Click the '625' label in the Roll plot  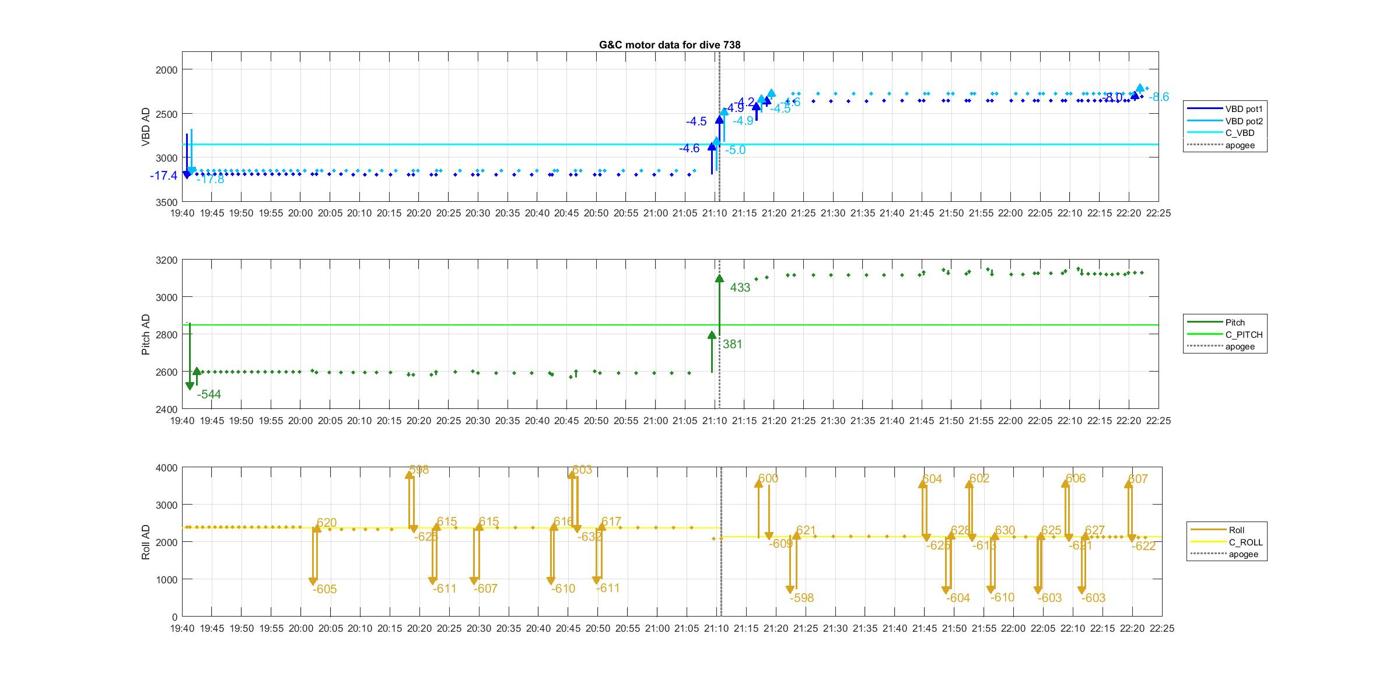pyautogui.click(x=1052, y=531)
